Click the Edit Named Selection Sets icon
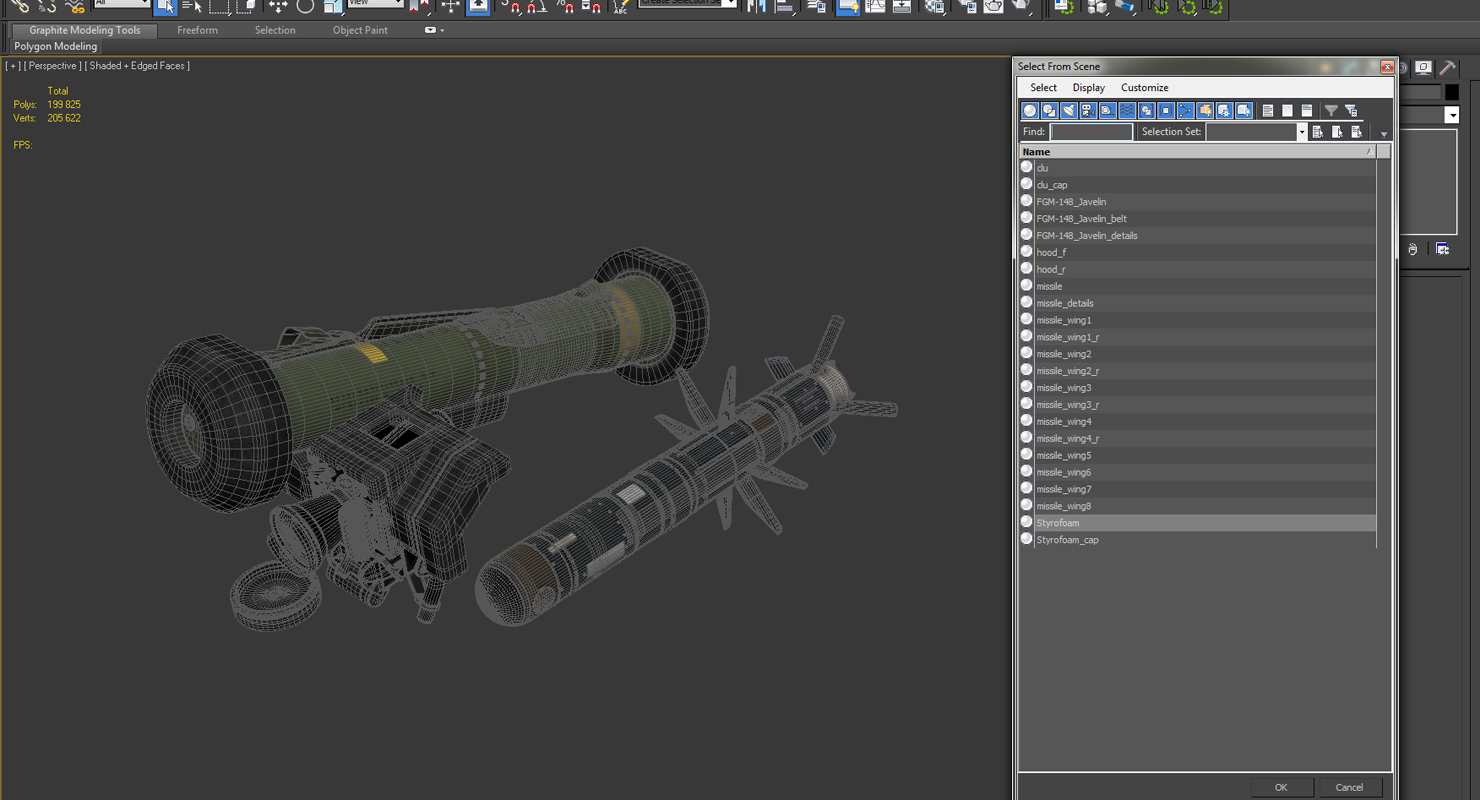 pos(620,7)
